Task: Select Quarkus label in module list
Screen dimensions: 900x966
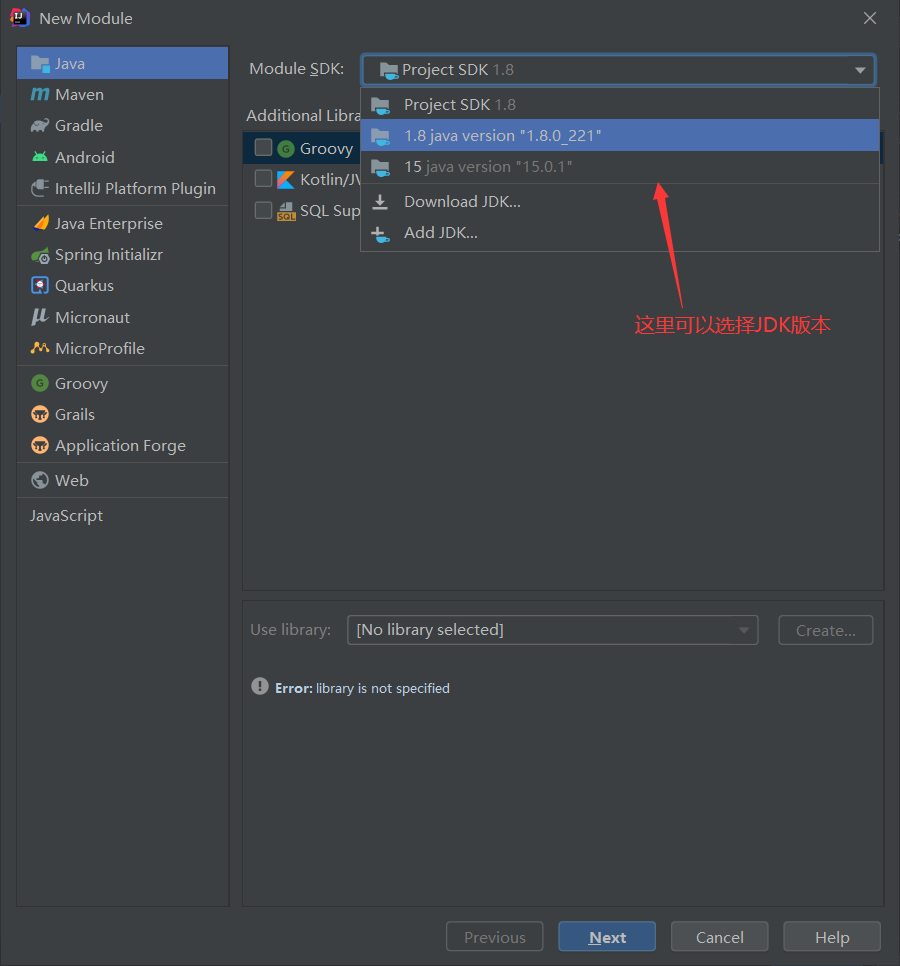Action: coord(84,285)
